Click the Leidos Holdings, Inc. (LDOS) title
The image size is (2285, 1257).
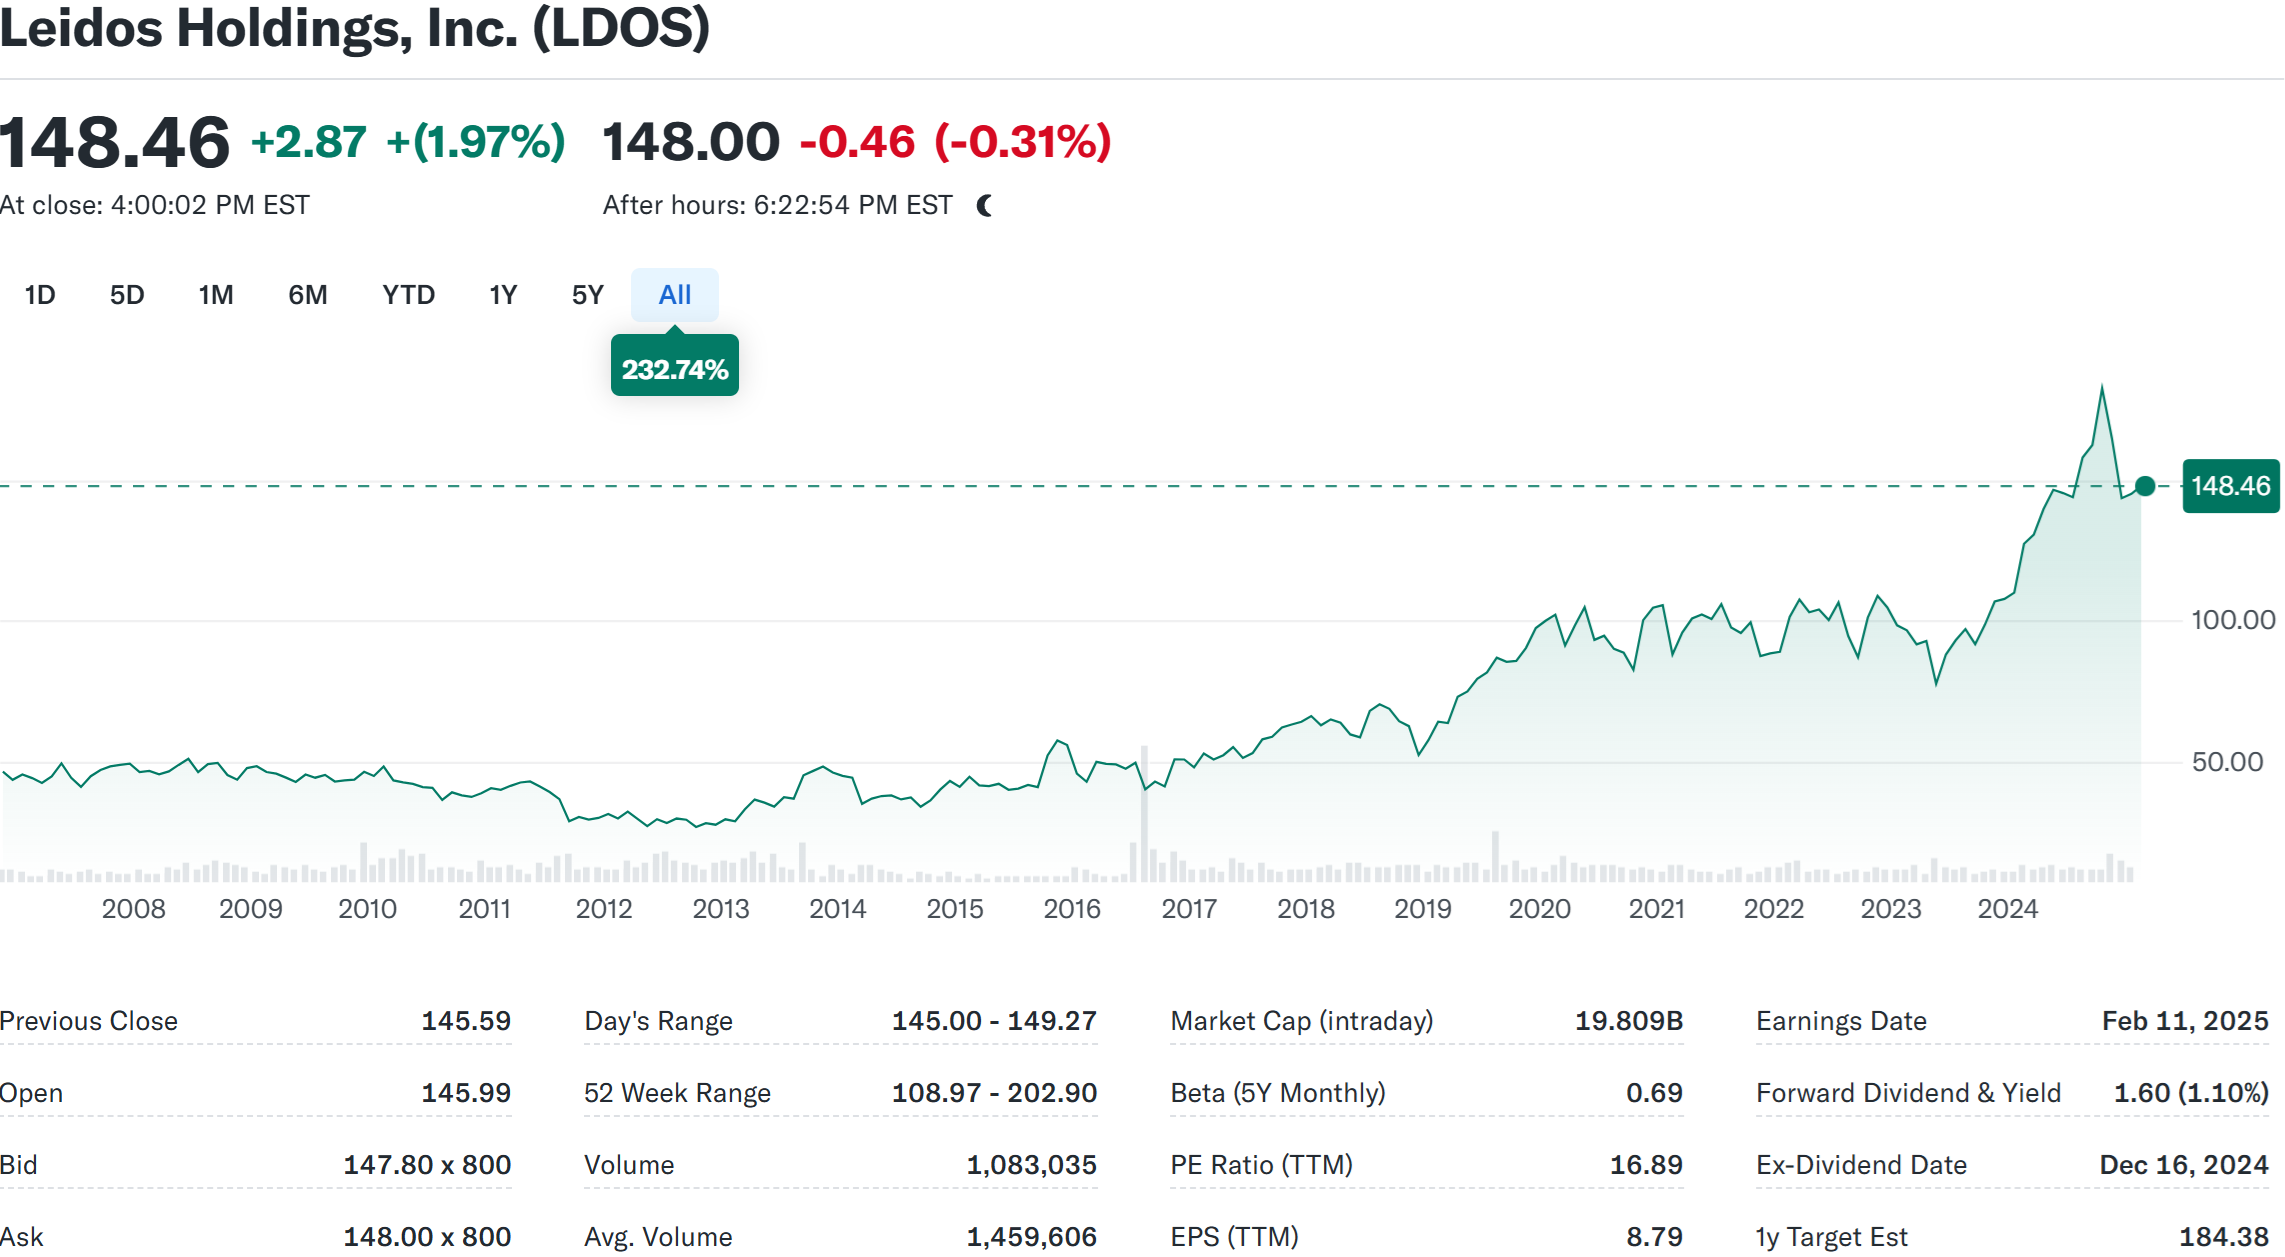[355, 28]
